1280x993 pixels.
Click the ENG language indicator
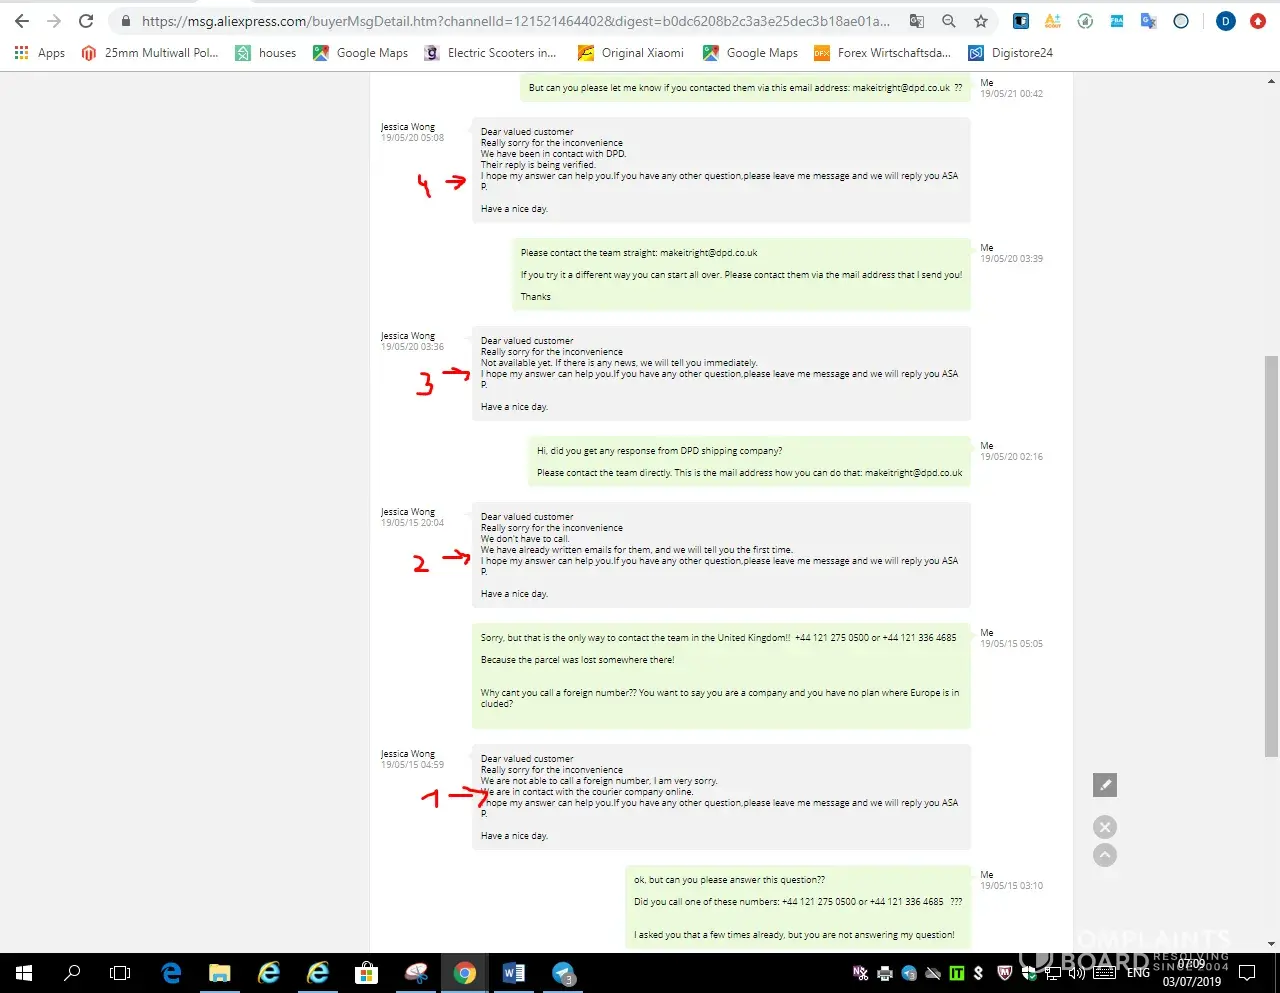pyautogui.click(x=1138, y=972)
